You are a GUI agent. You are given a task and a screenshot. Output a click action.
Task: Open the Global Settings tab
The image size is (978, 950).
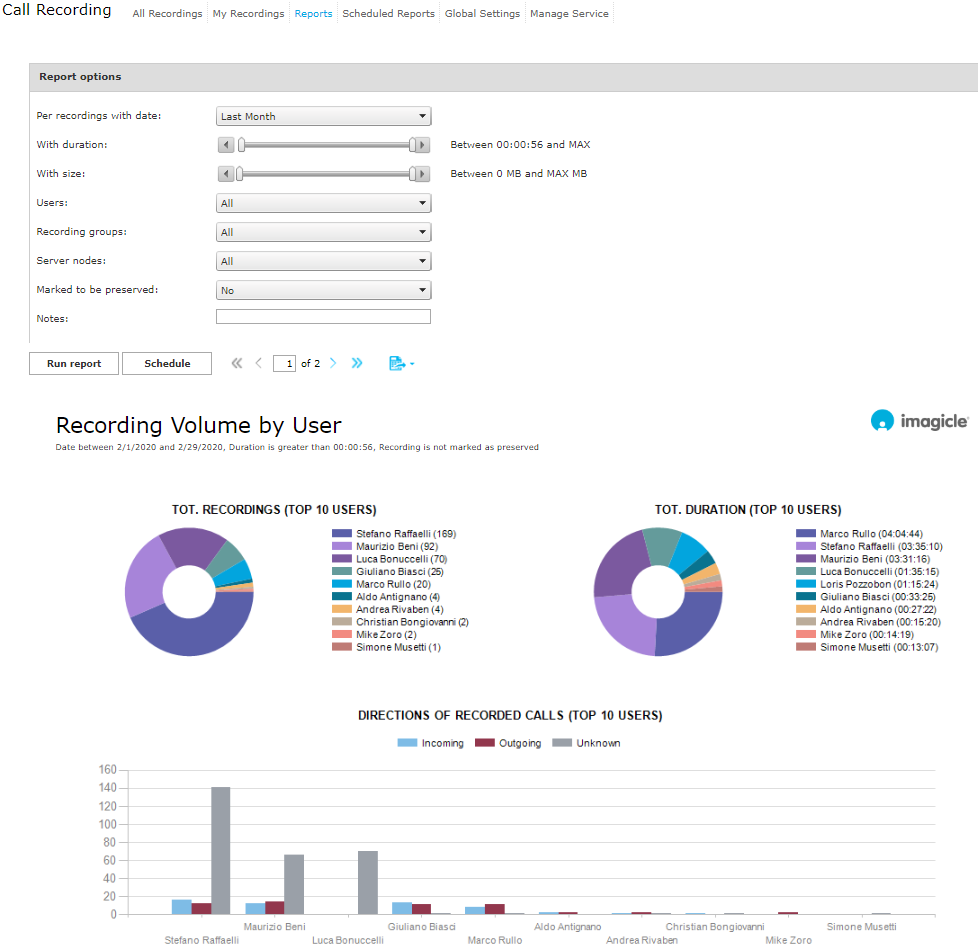[x=482, y=14]
